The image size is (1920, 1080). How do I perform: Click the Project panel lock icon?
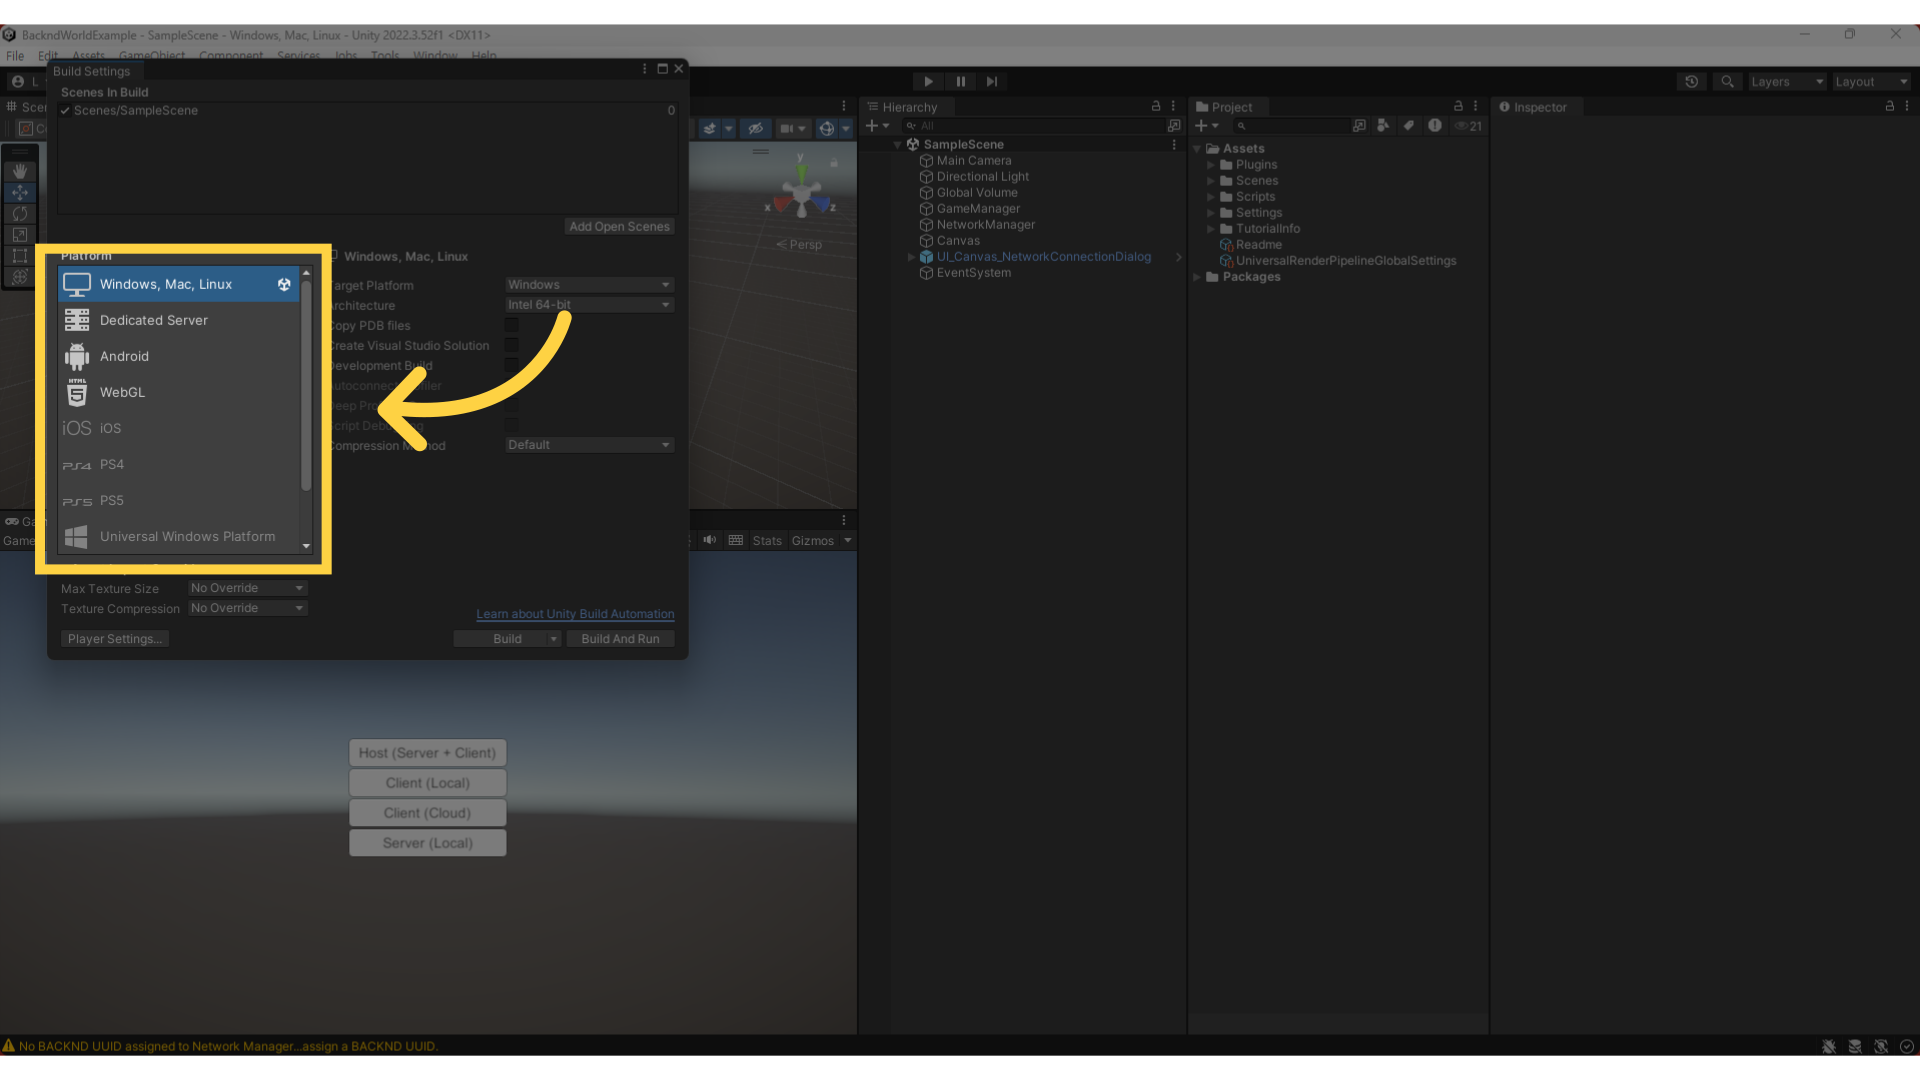click(x=1458, y=106)
